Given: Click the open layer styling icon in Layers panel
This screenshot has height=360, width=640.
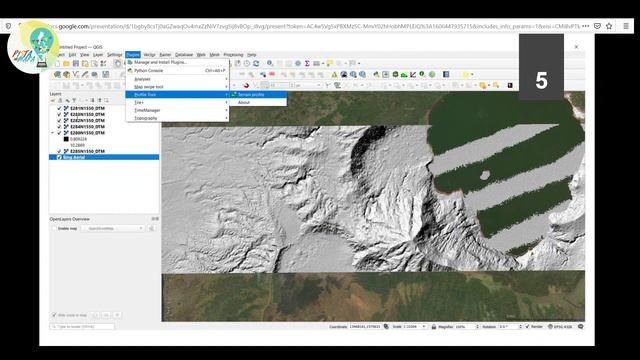Looking at the screenshot, I should point(53,100).
